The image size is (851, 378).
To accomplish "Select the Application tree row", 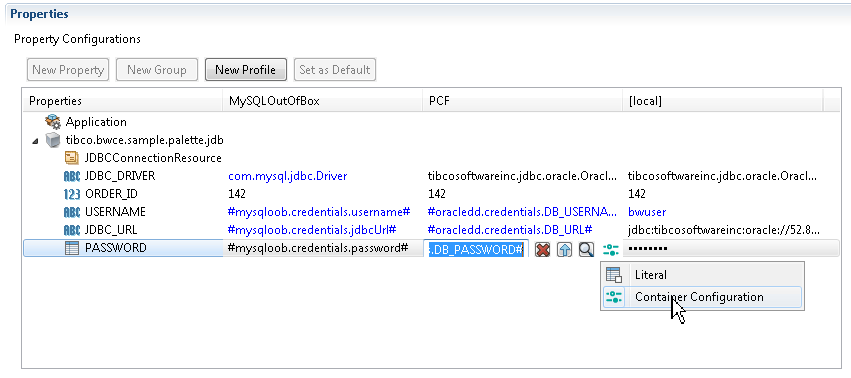I will (96, 122).
